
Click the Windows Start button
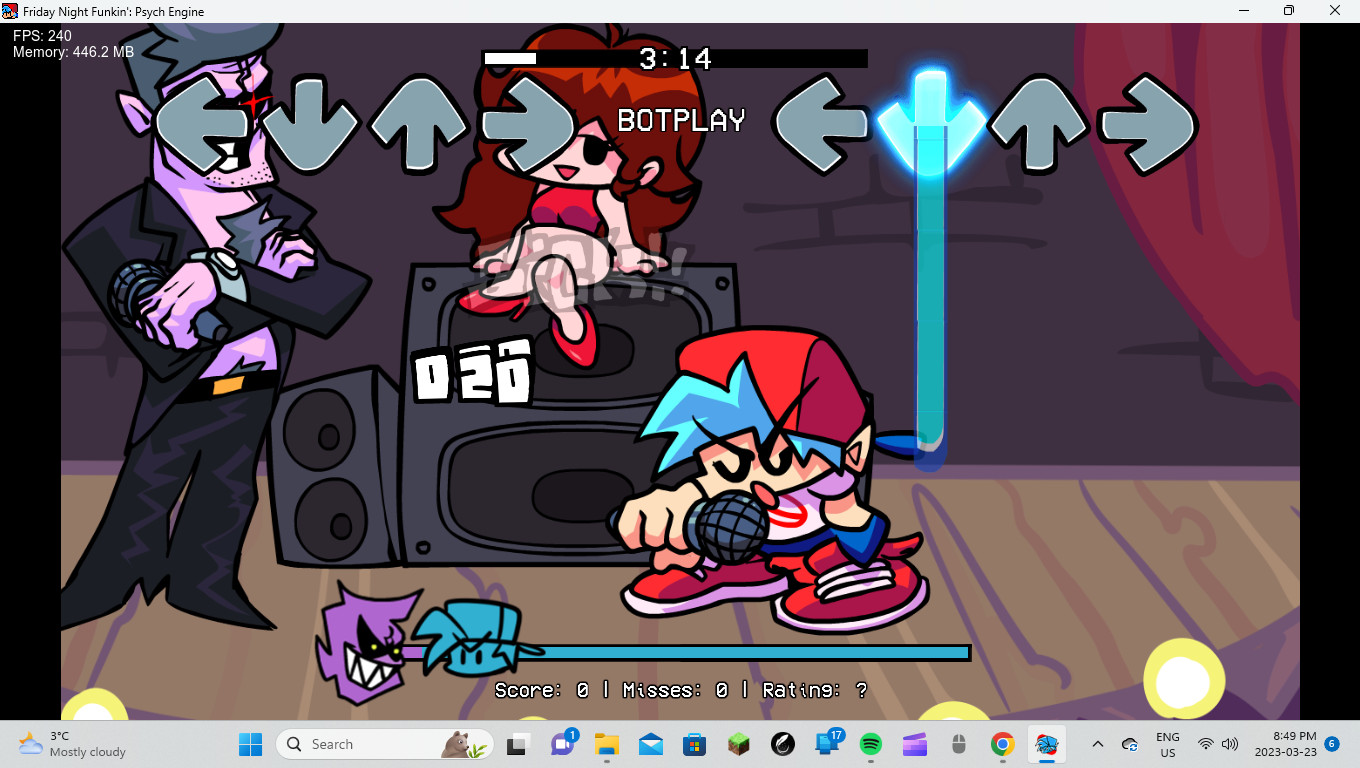pos(250,744)
